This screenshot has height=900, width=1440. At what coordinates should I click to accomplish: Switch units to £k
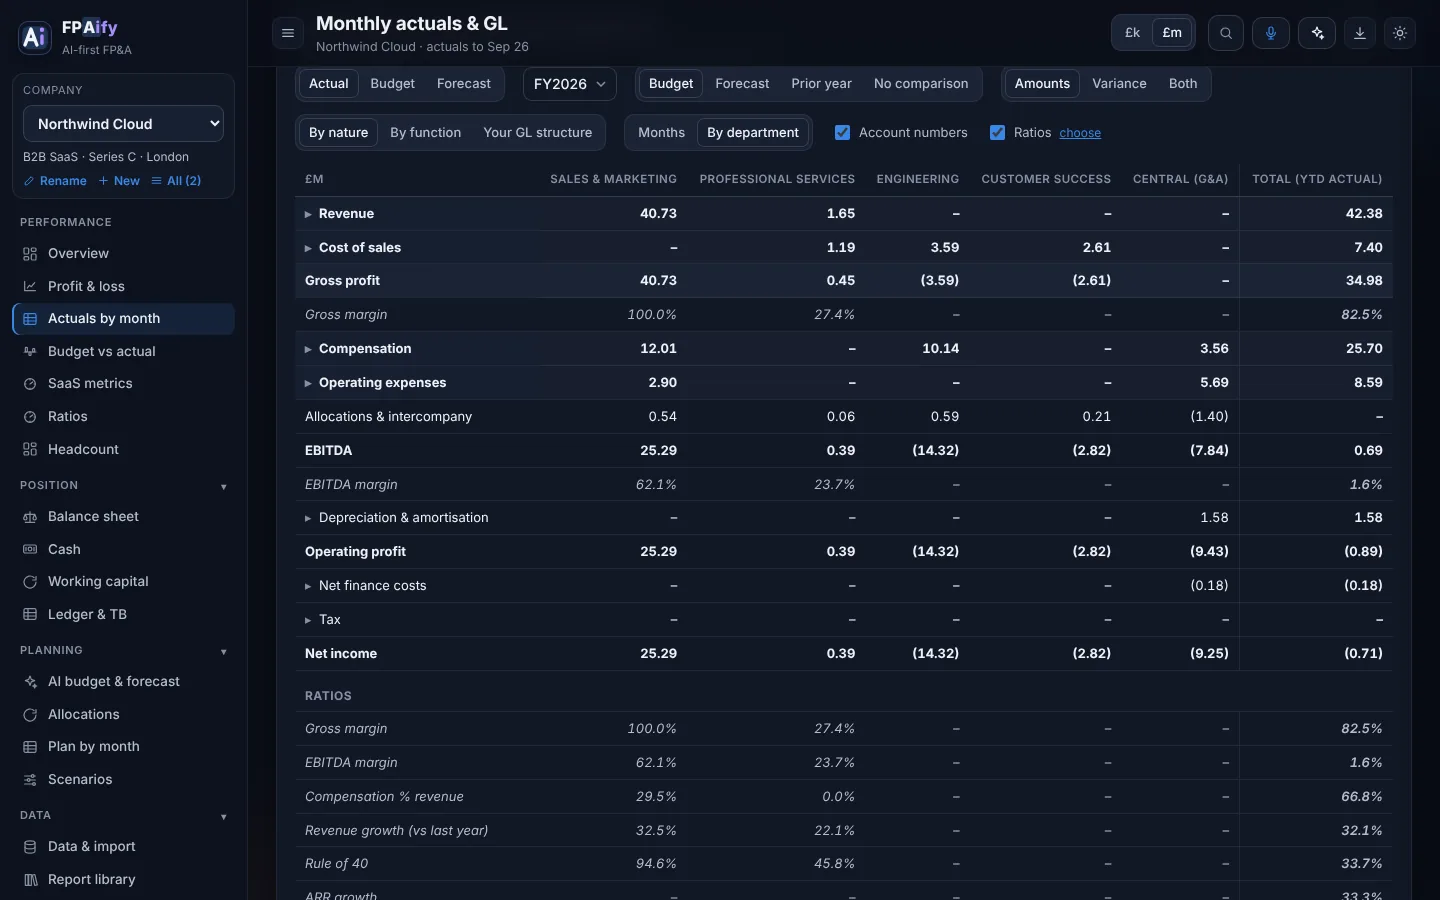click(1133, 33)
